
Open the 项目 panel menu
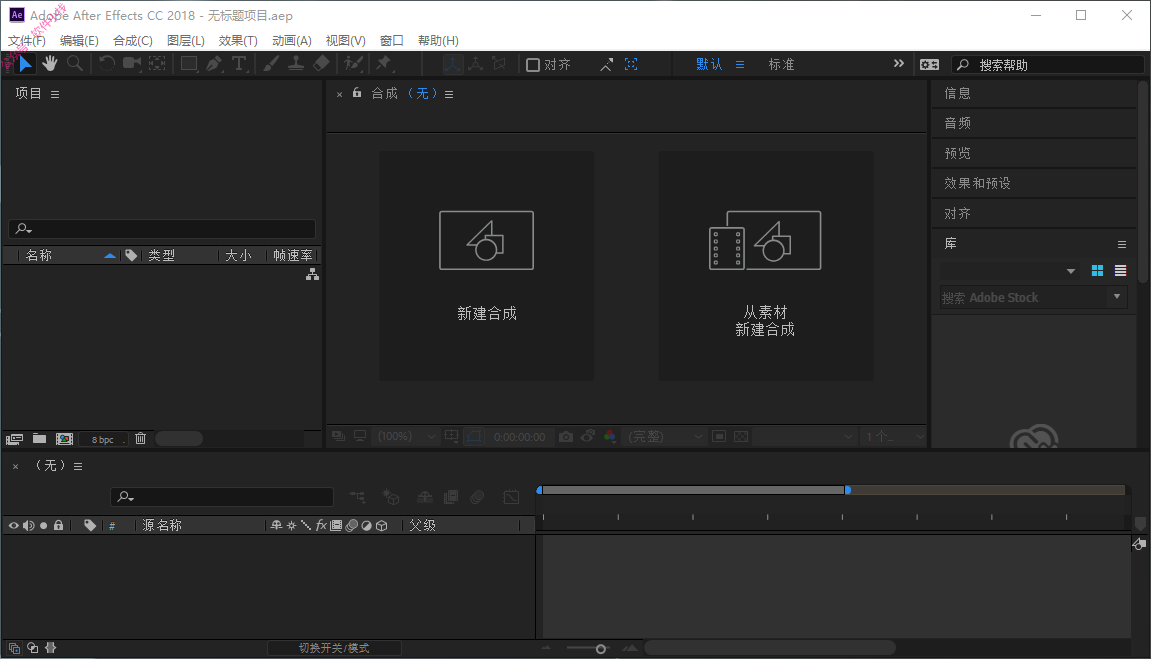(55, 94)
